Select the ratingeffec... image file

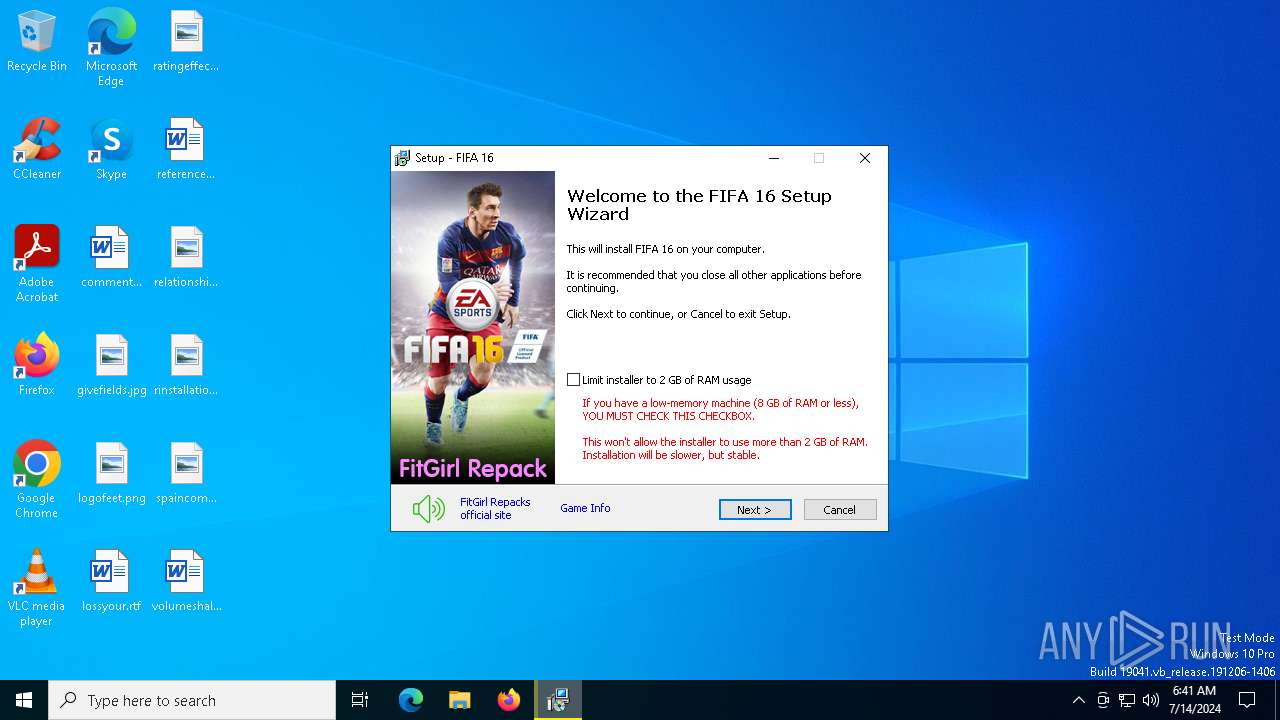(186, 42)
